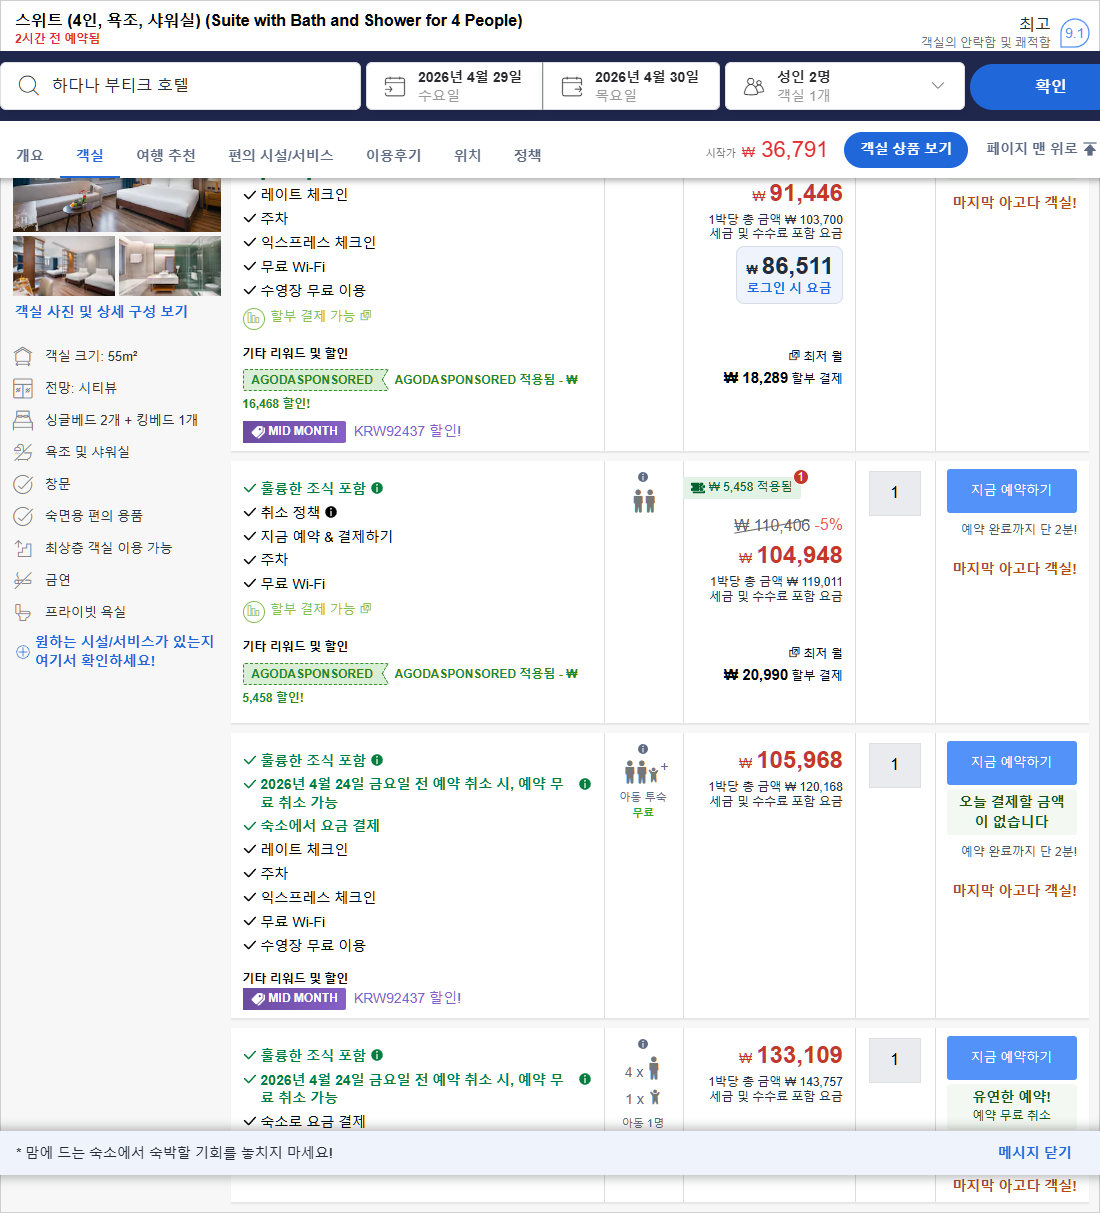
Task: Click the window amenity check icon
Action: point(23,484)
